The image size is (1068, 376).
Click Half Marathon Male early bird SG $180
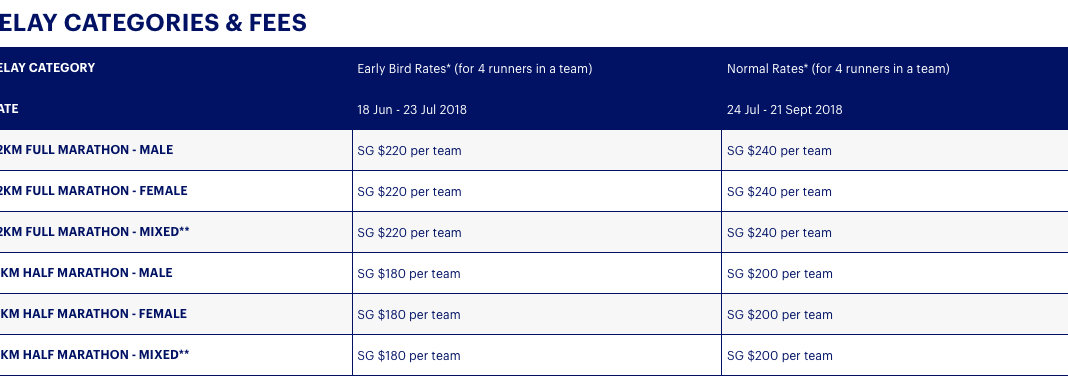[409, 273]
